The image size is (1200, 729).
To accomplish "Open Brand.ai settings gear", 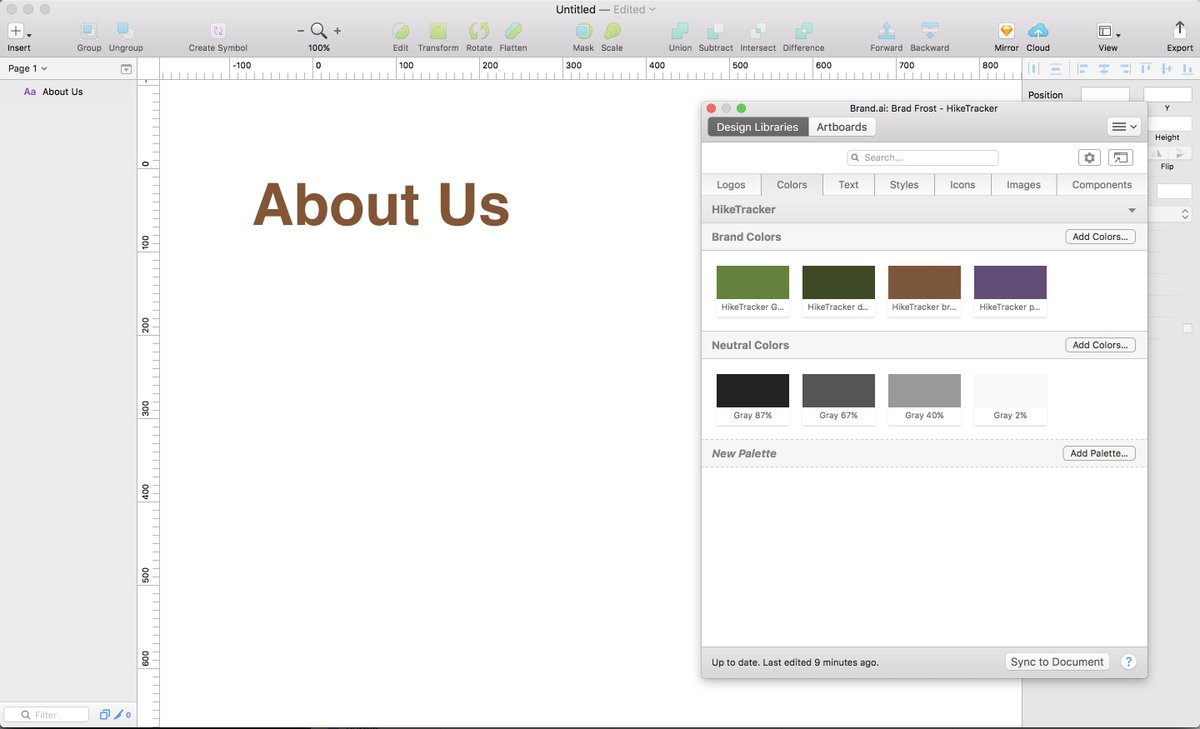I will click(x=1090, y=158).
